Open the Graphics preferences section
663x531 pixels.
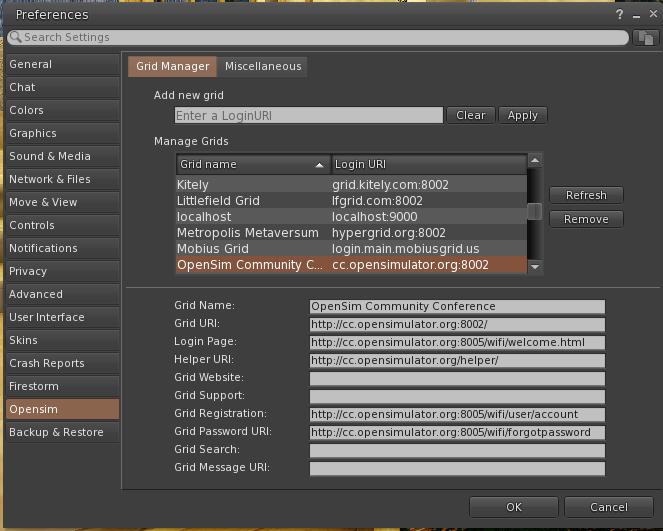(63, 133)
